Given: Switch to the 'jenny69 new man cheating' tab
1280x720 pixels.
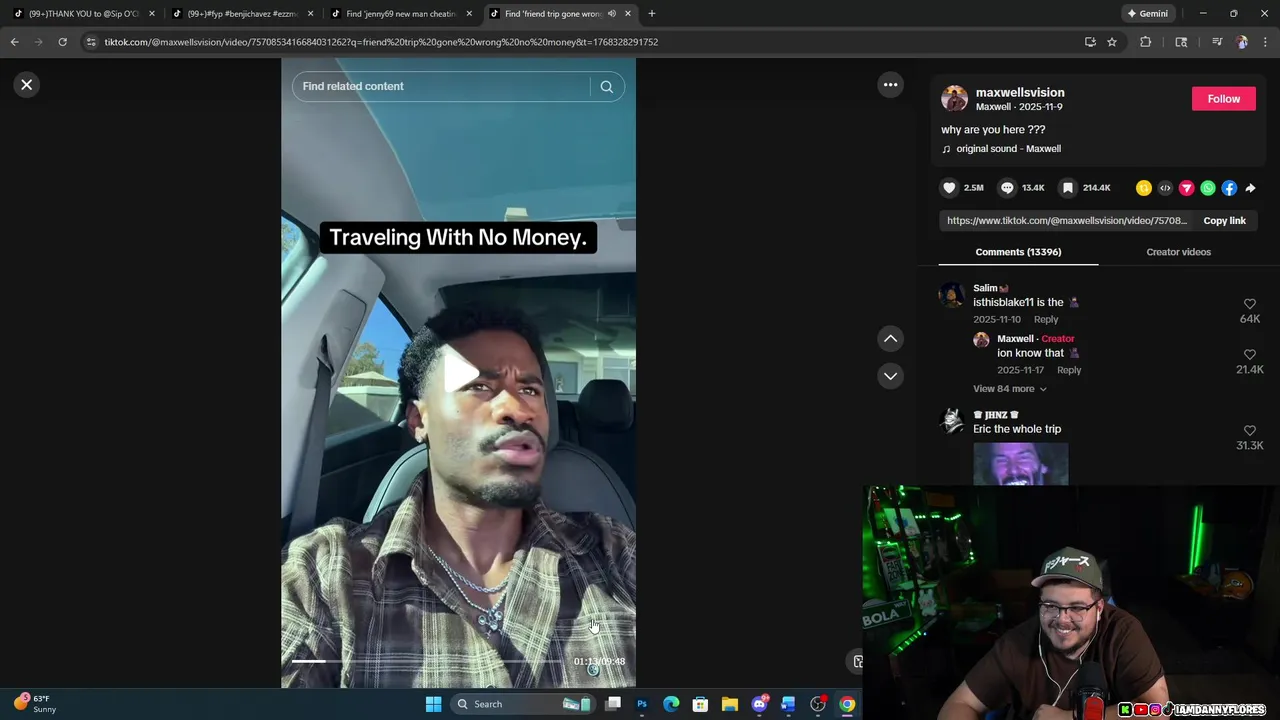Looking at the screenshot, I should coord(401,14).
